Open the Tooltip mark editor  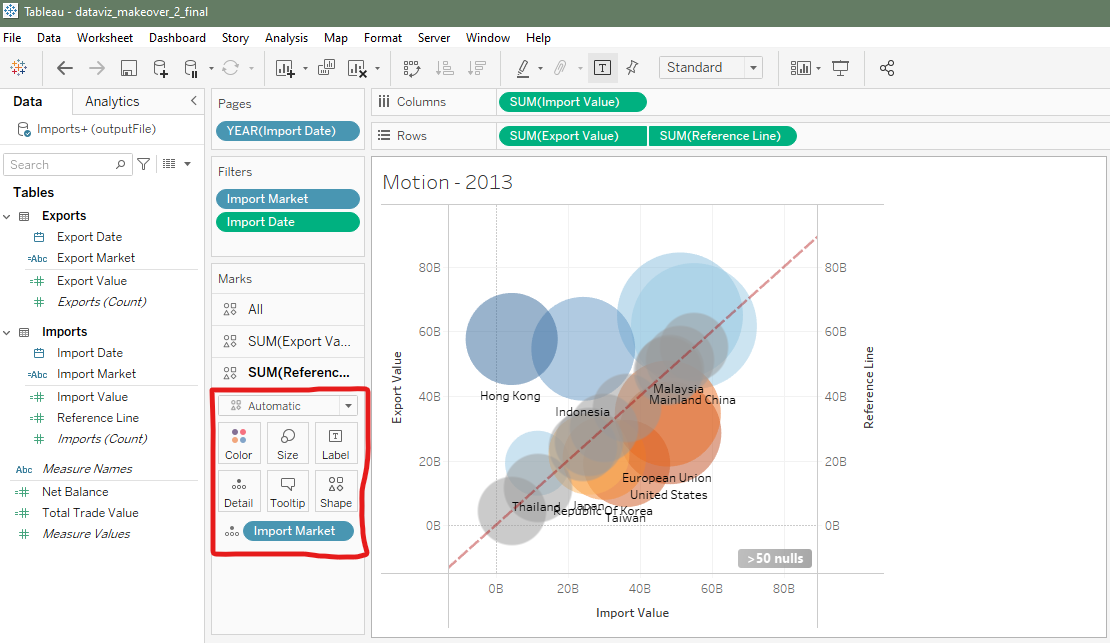click(287, 491)
